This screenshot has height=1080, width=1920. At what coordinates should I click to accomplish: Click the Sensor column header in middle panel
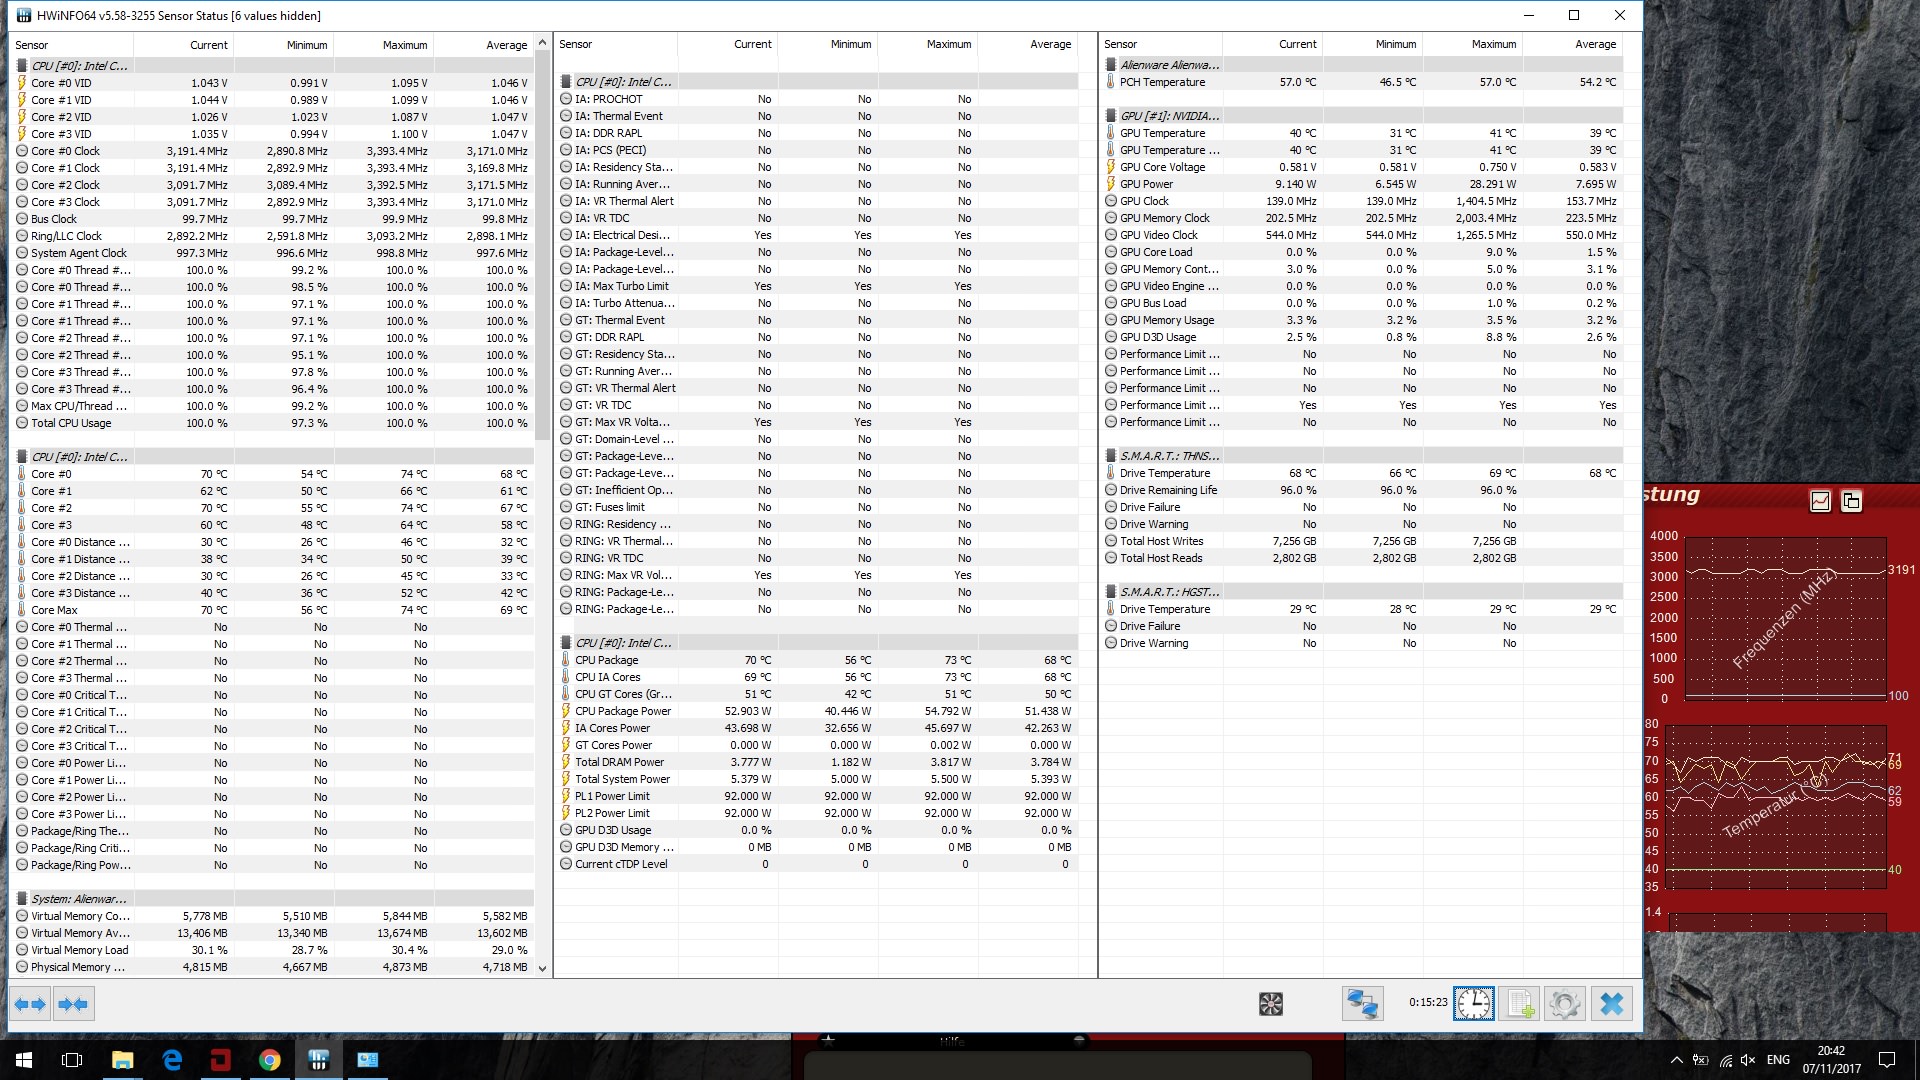[x=616, y=44]
